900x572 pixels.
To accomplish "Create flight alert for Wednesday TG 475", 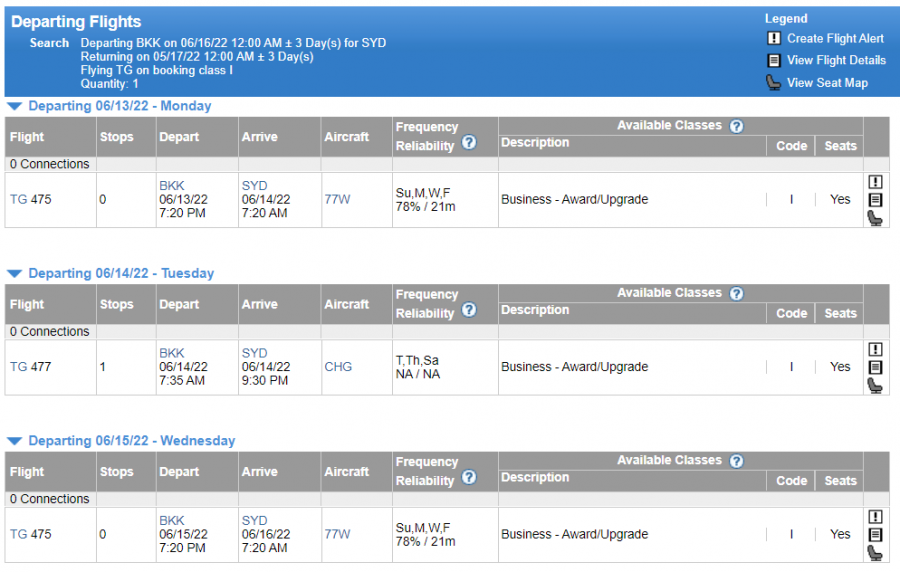I will [875, 516].
